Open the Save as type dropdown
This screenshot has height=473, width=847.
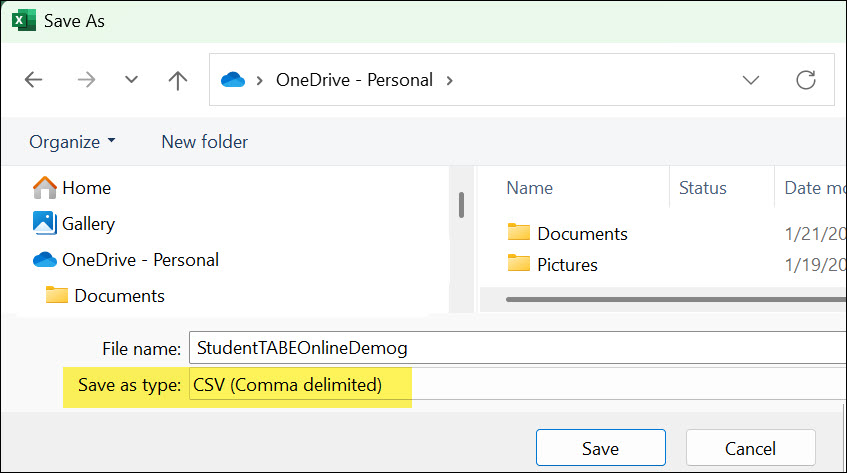515,384
